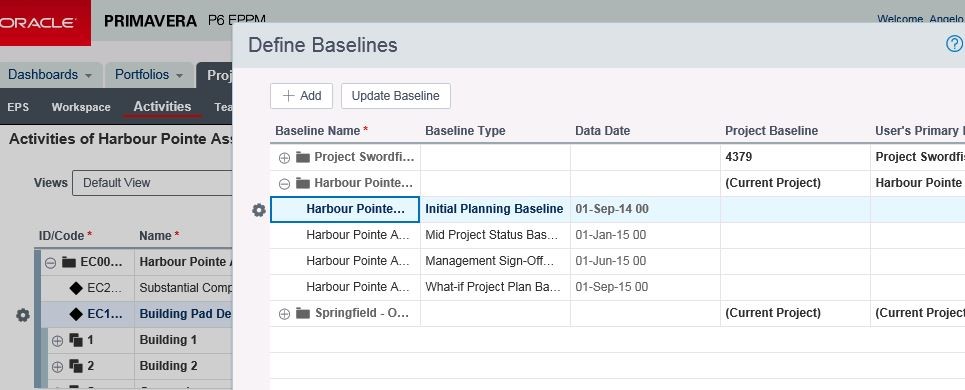
Task: Click the EC2 milestone diamond icon
Action: (x=76, y=287)
